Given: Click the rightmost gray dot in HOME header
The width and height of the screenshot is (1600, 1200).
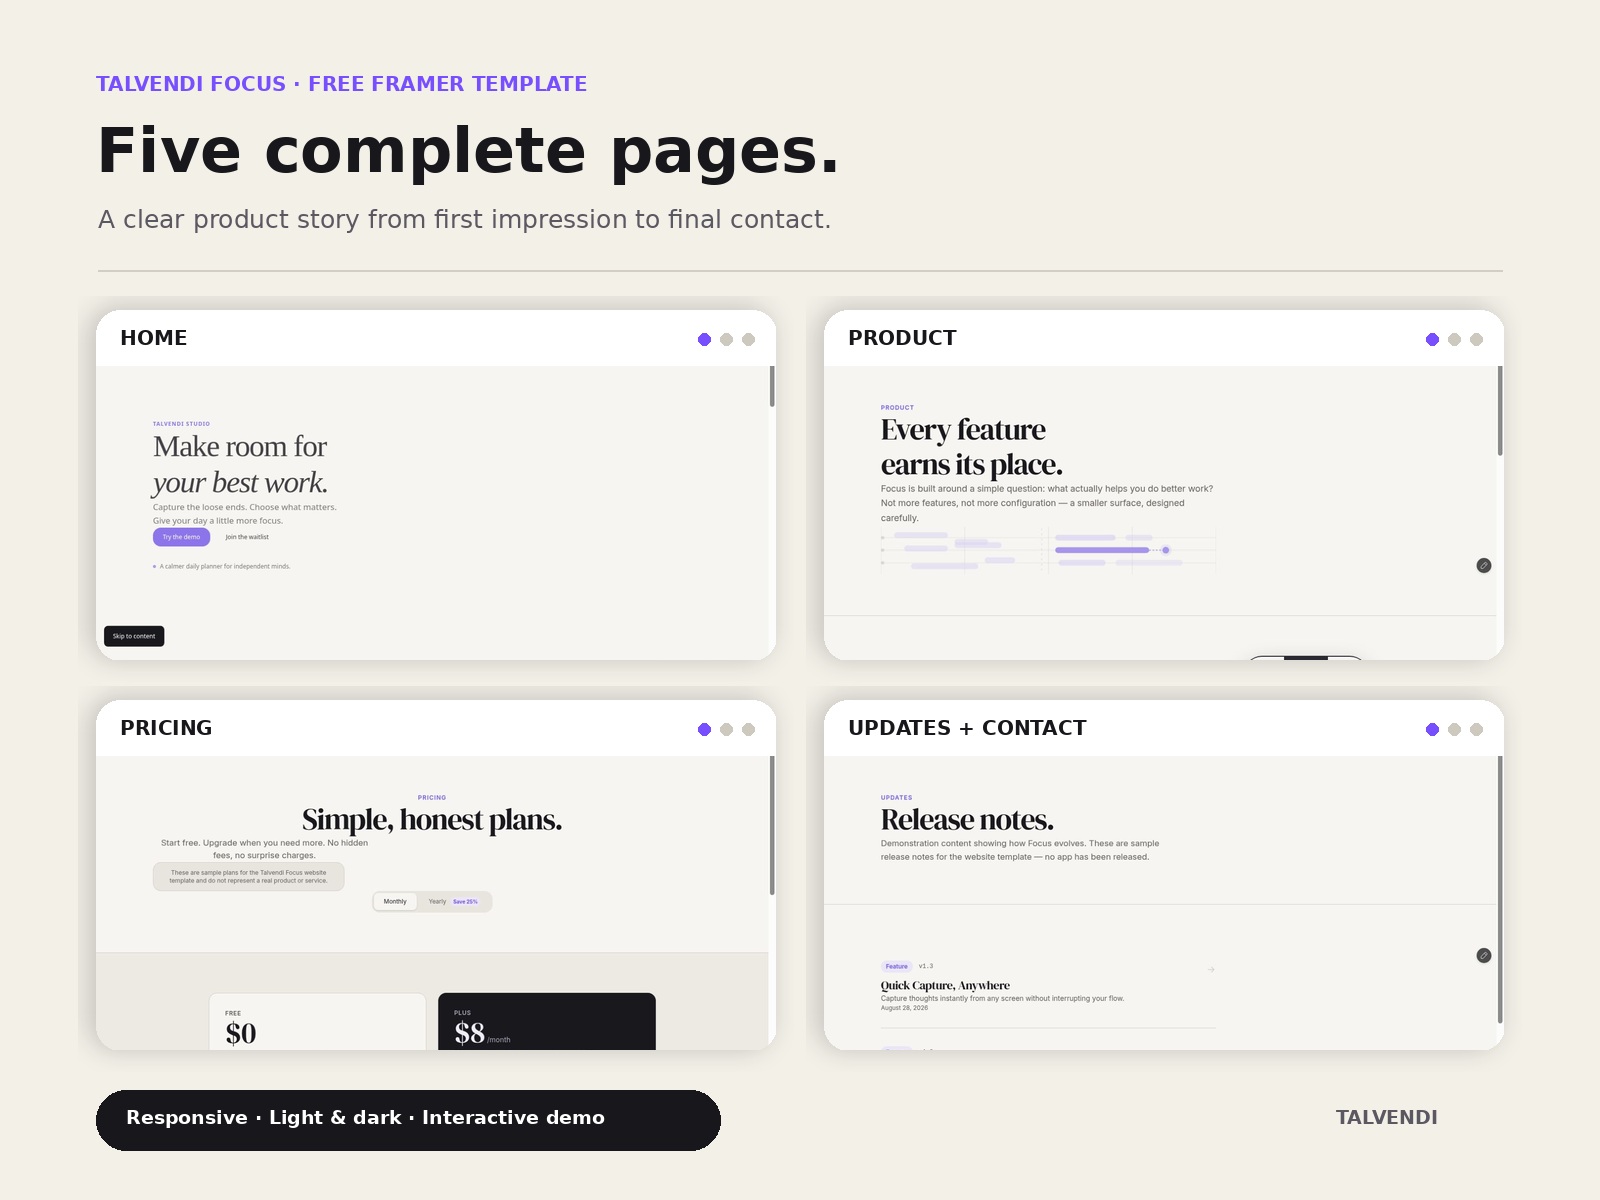Looking at the screenshot, I should [x=748, y=339].
